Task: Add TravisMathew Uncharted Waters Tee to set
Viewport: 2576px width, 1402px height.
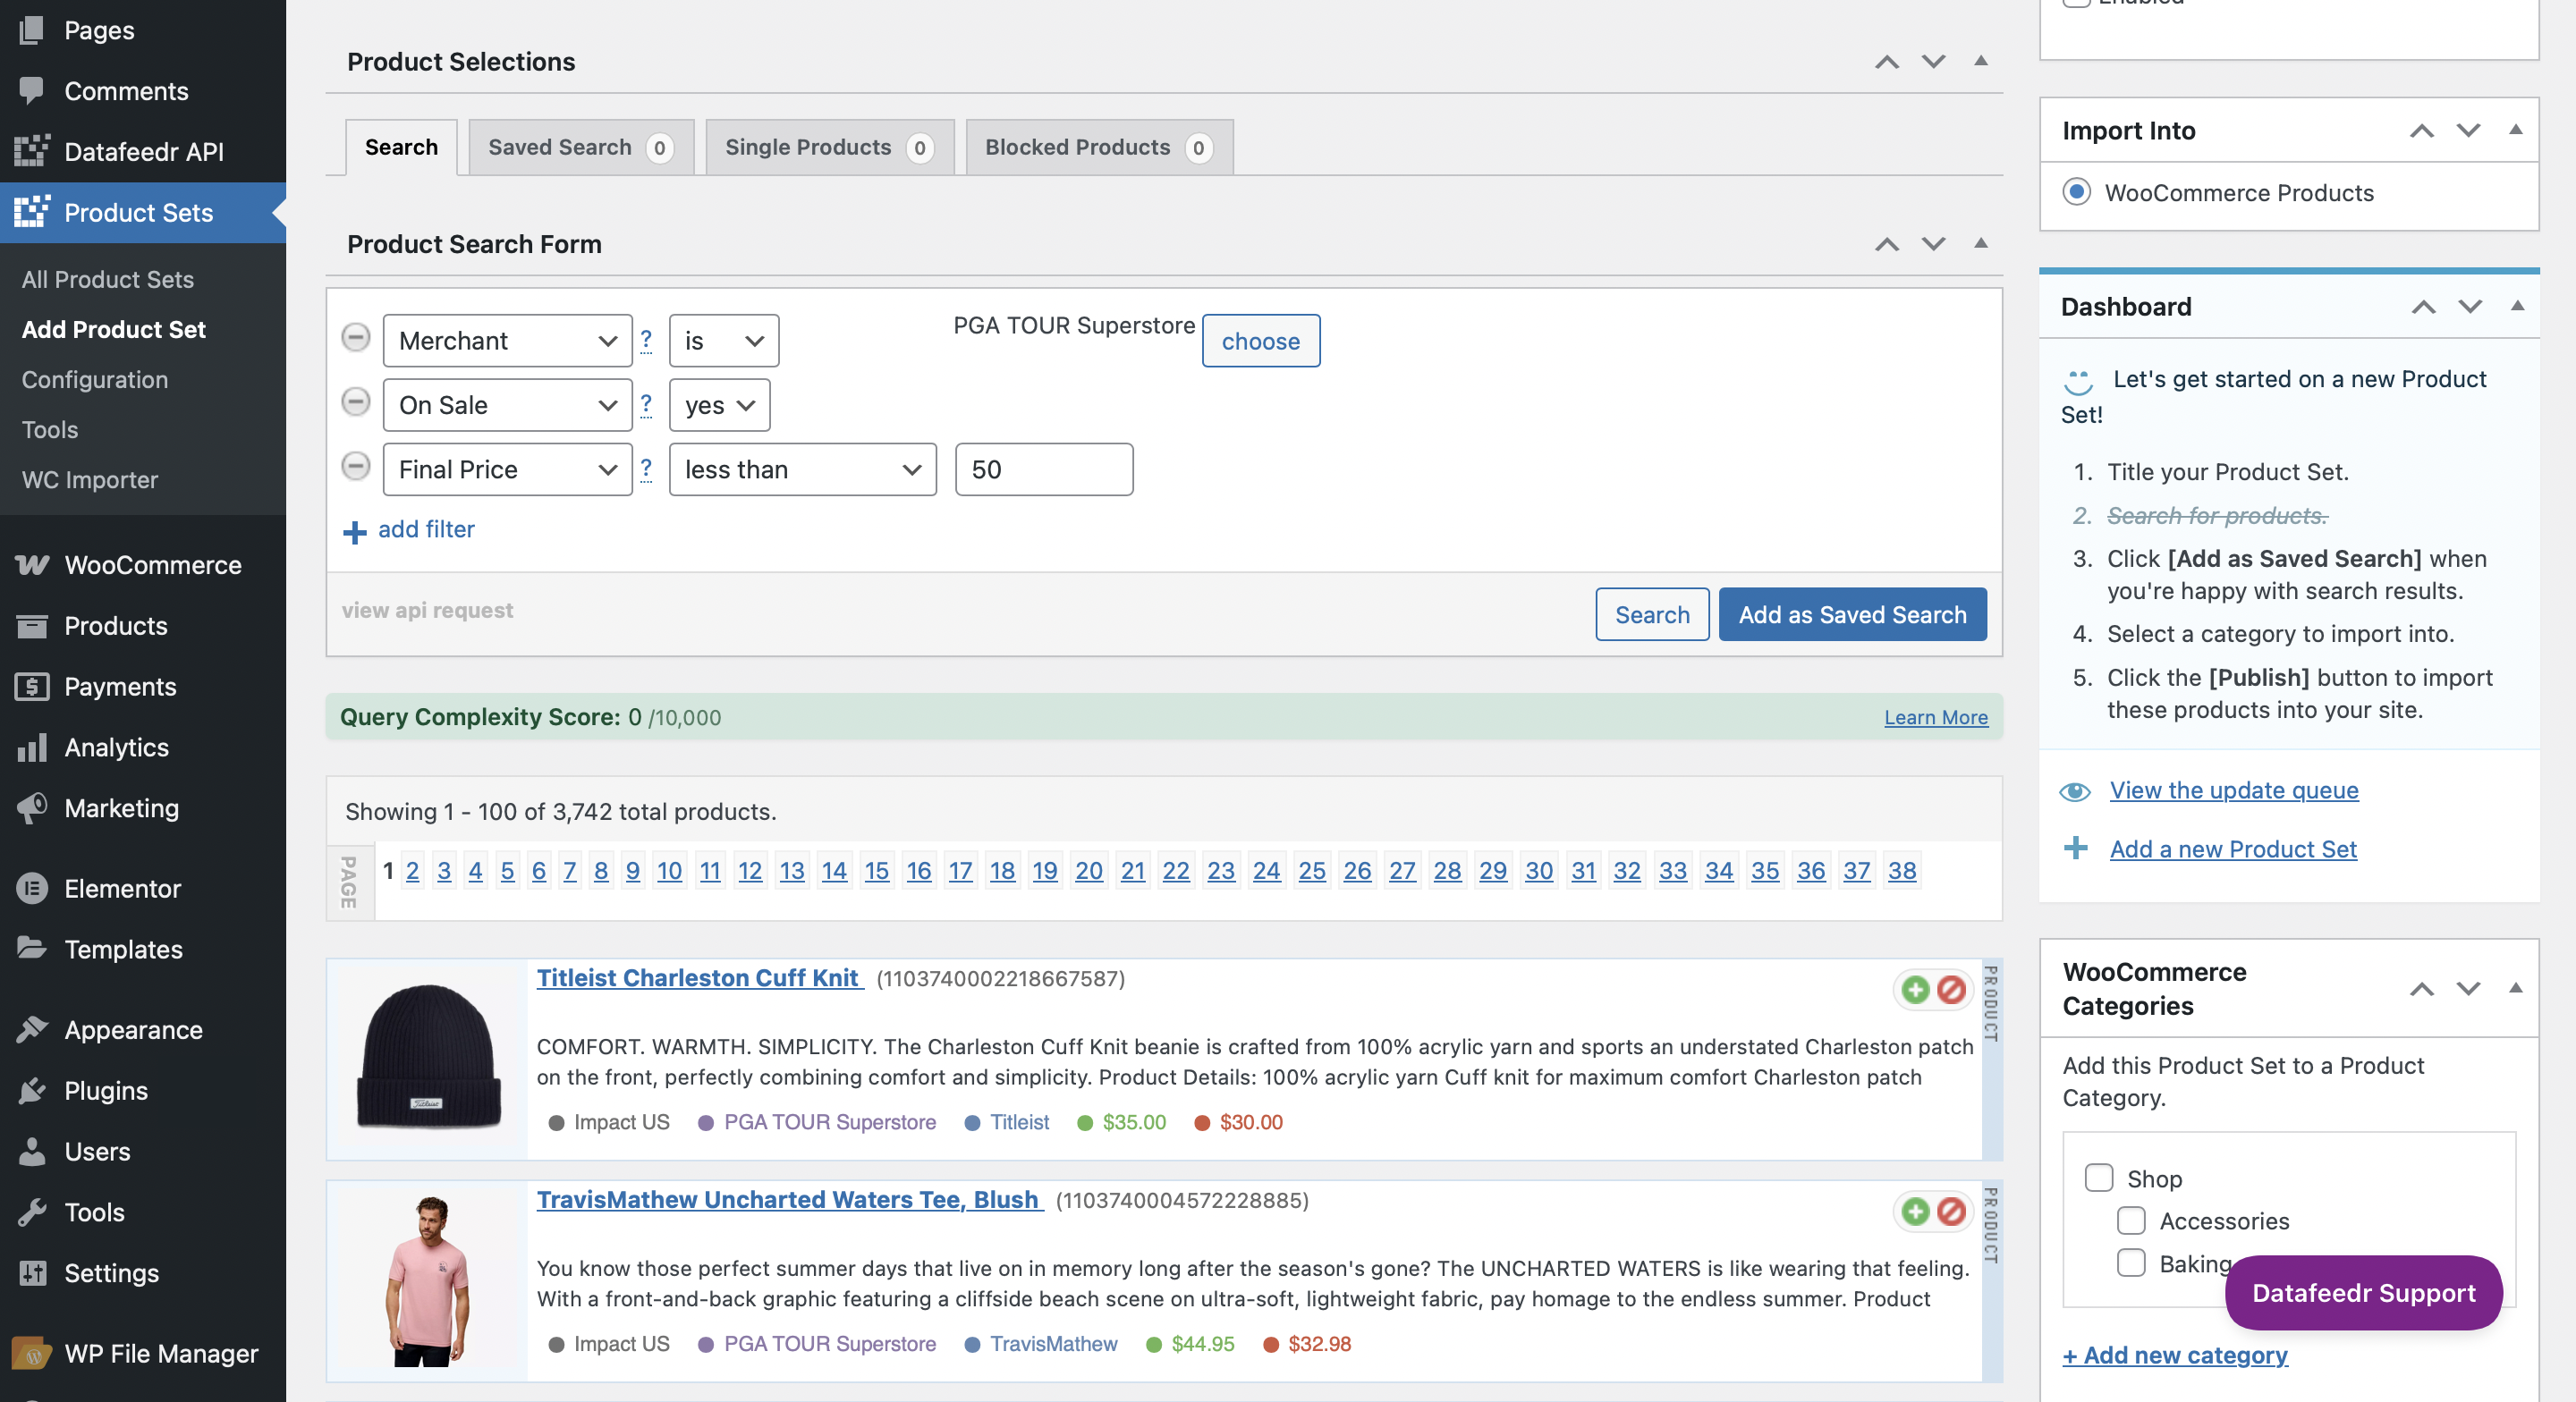Action: tap(1915, 1211)
